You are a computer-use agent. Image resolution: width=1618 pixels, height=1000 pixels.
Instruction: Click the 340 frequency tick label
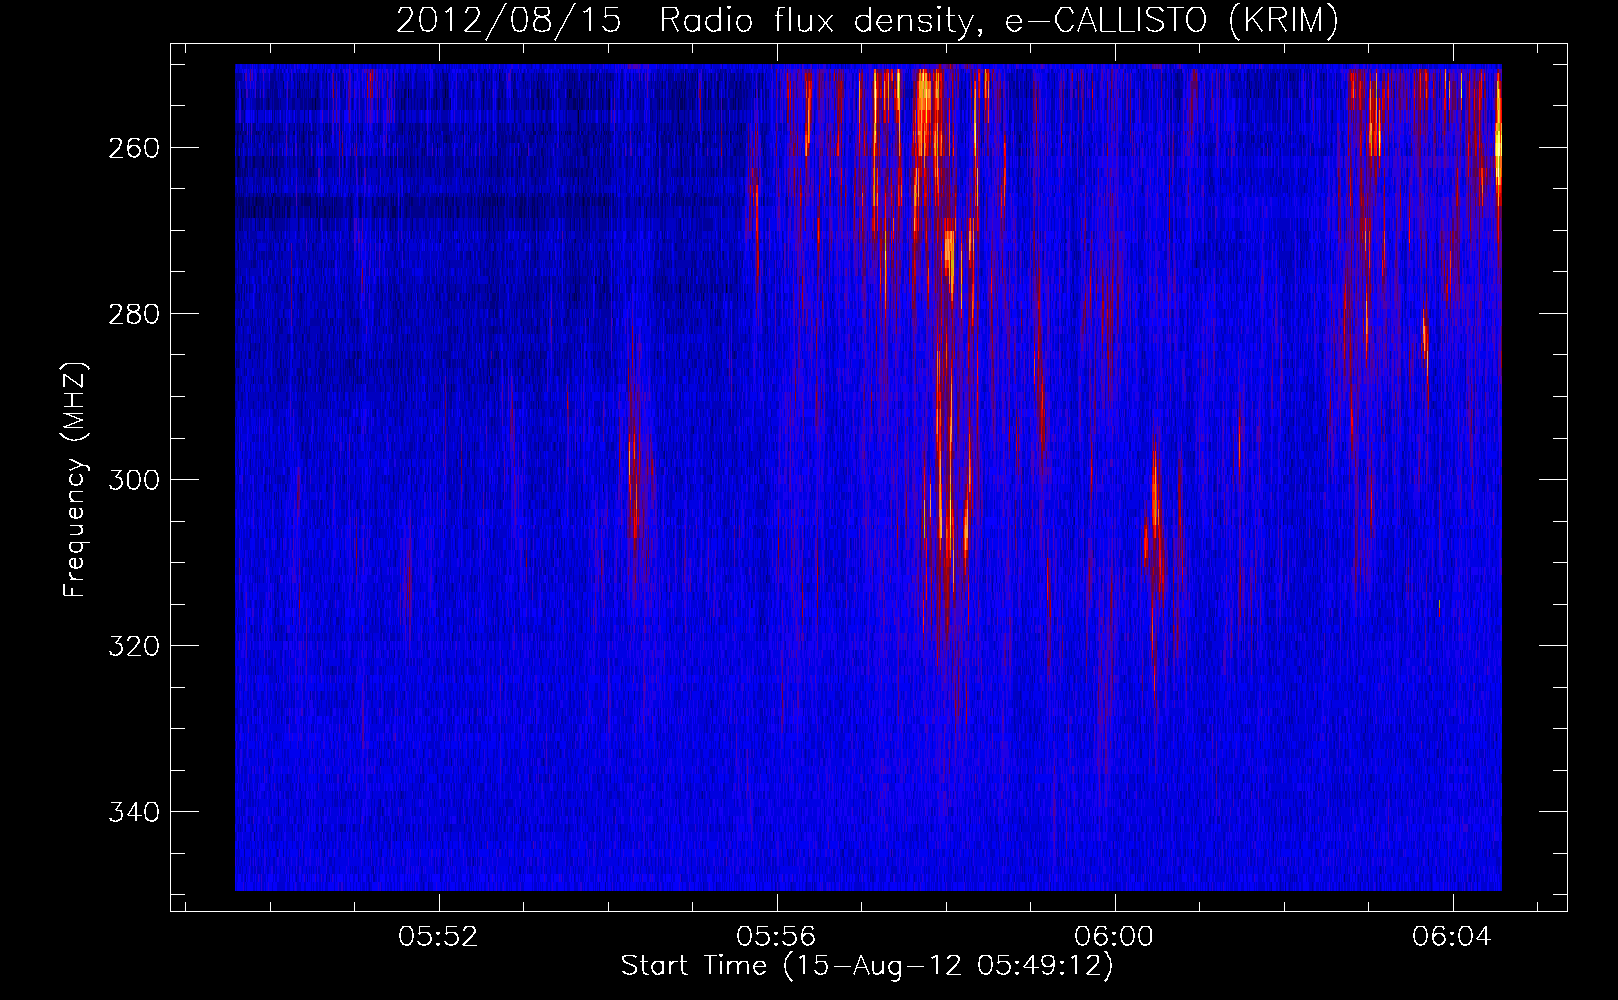tap(133, 812)
